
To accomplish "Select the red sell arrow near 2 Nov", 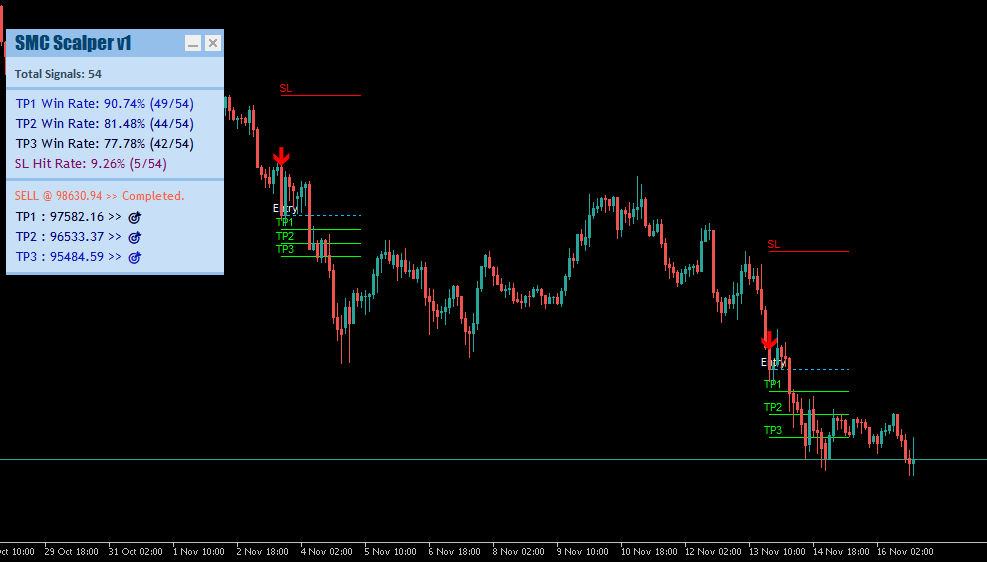I will [281, 157].
